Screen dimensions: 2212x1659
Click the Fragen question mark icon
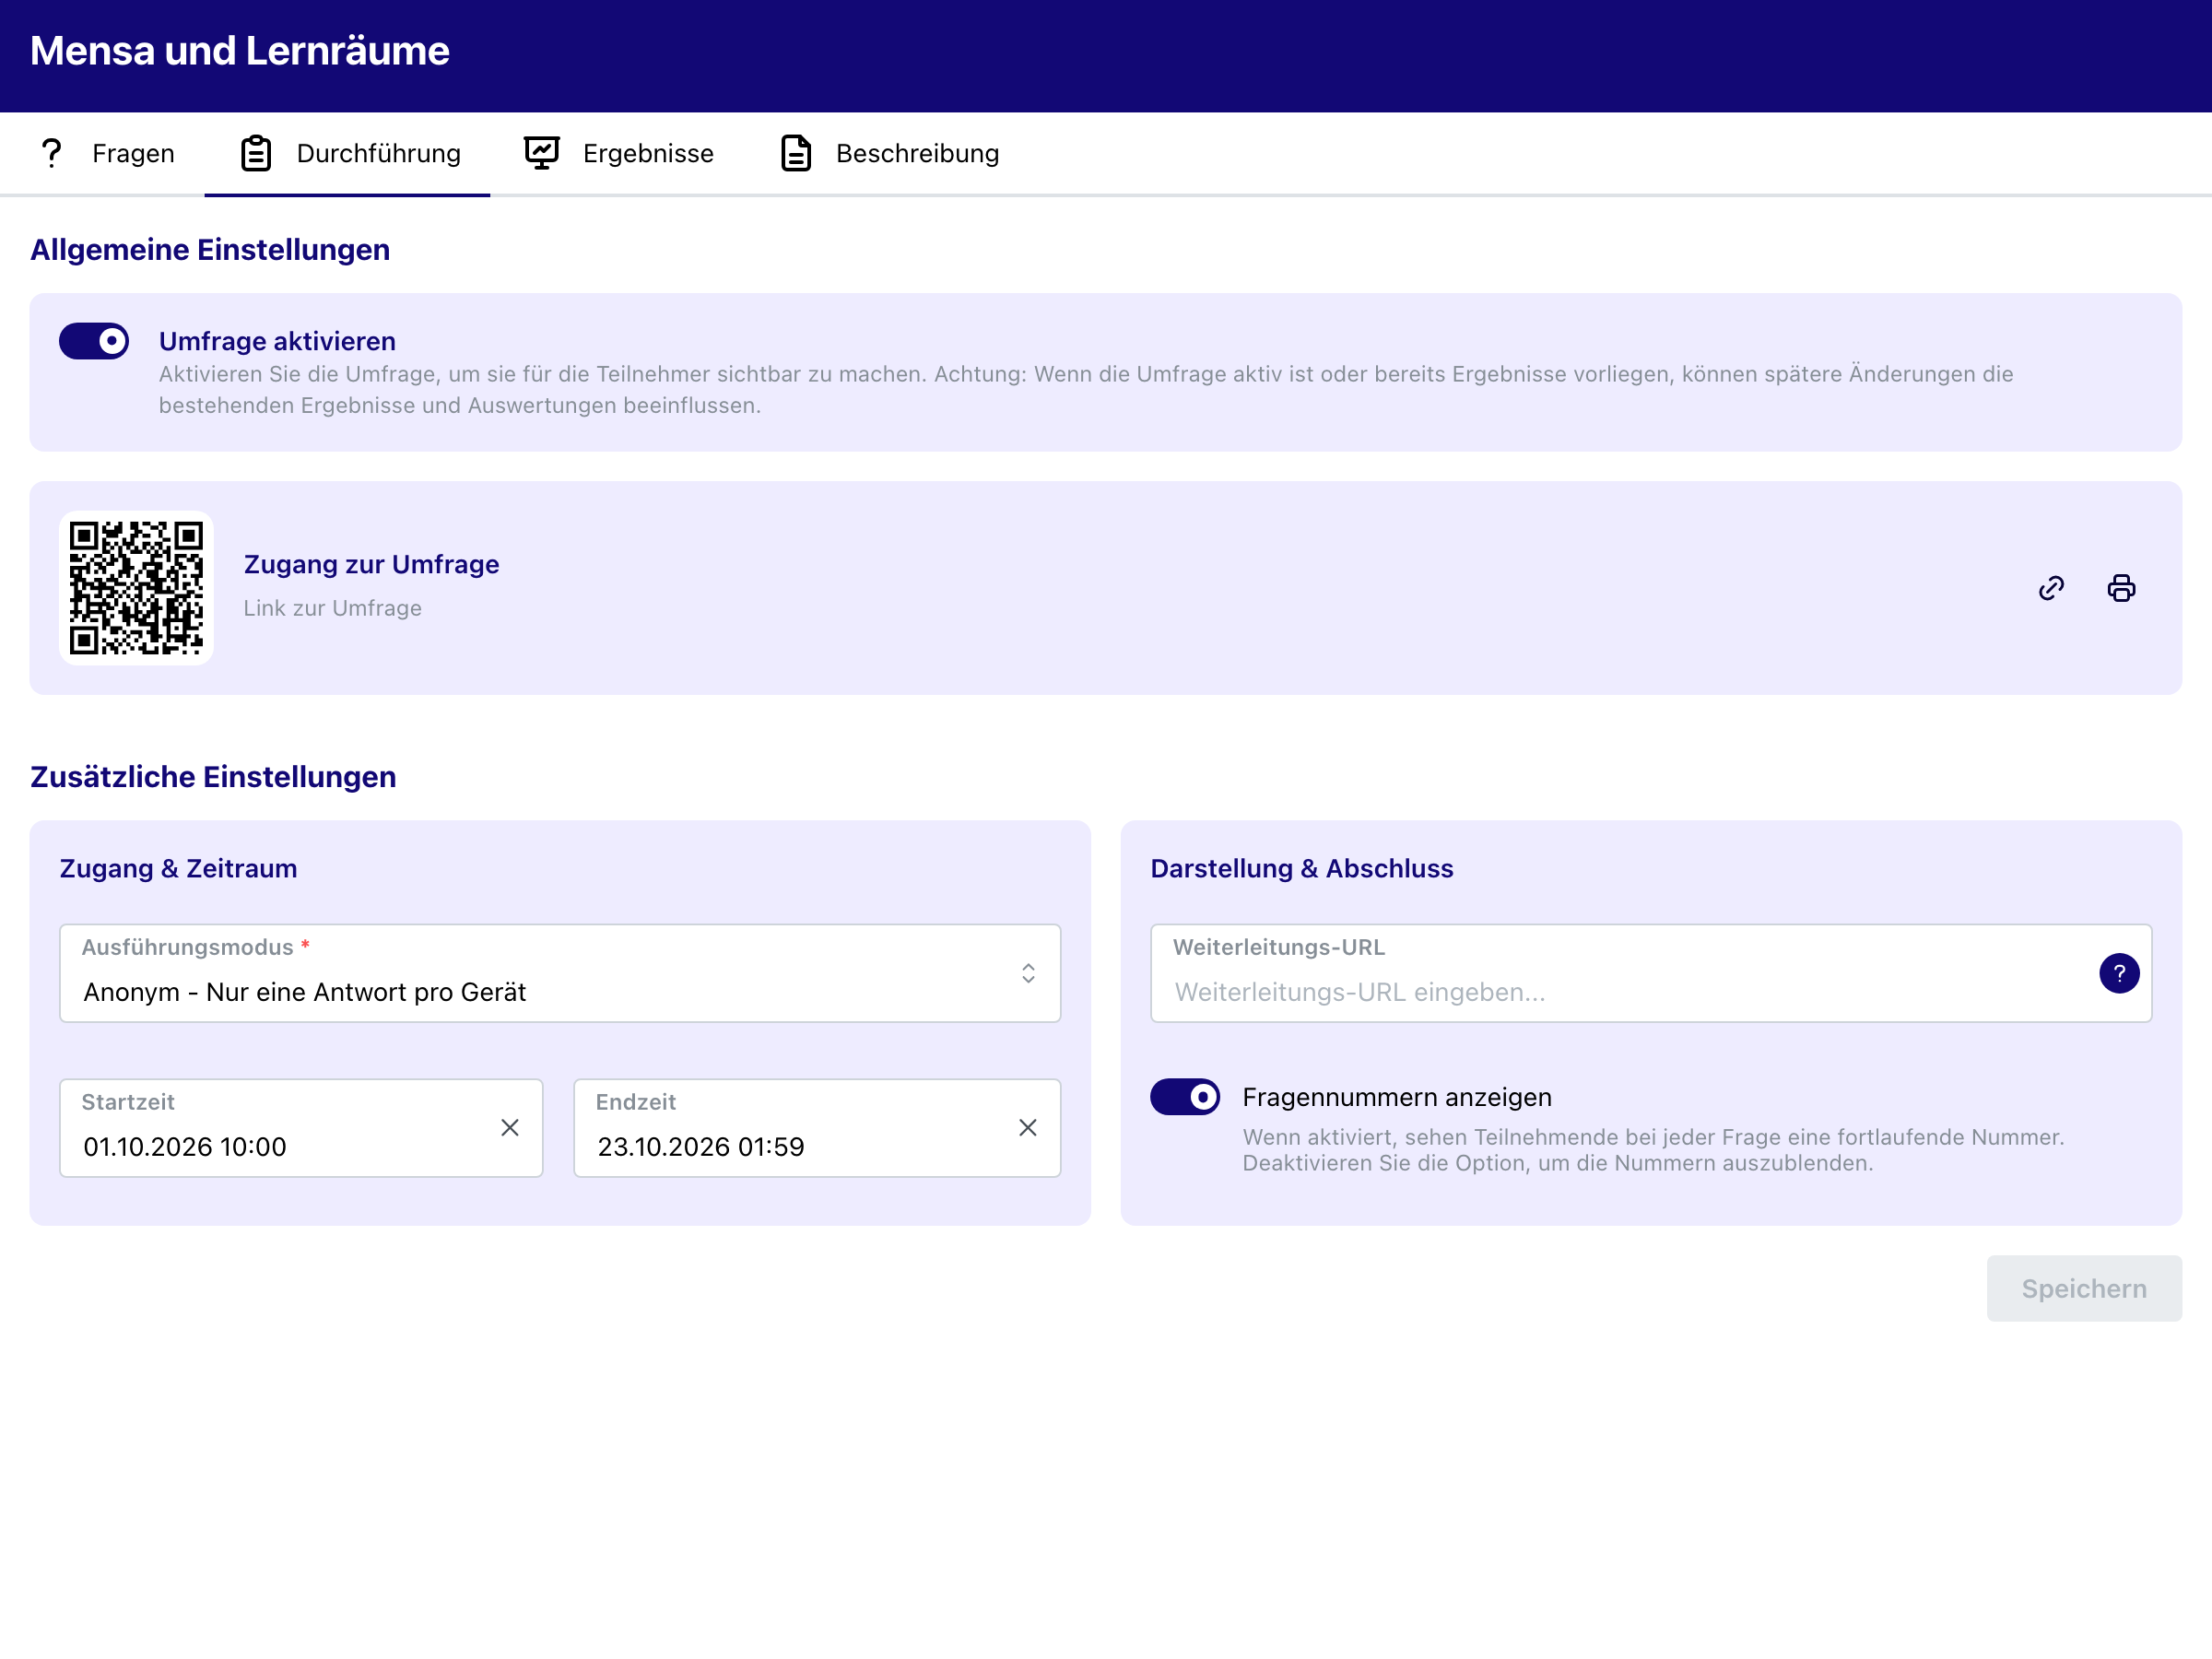(x=51, y=153)
